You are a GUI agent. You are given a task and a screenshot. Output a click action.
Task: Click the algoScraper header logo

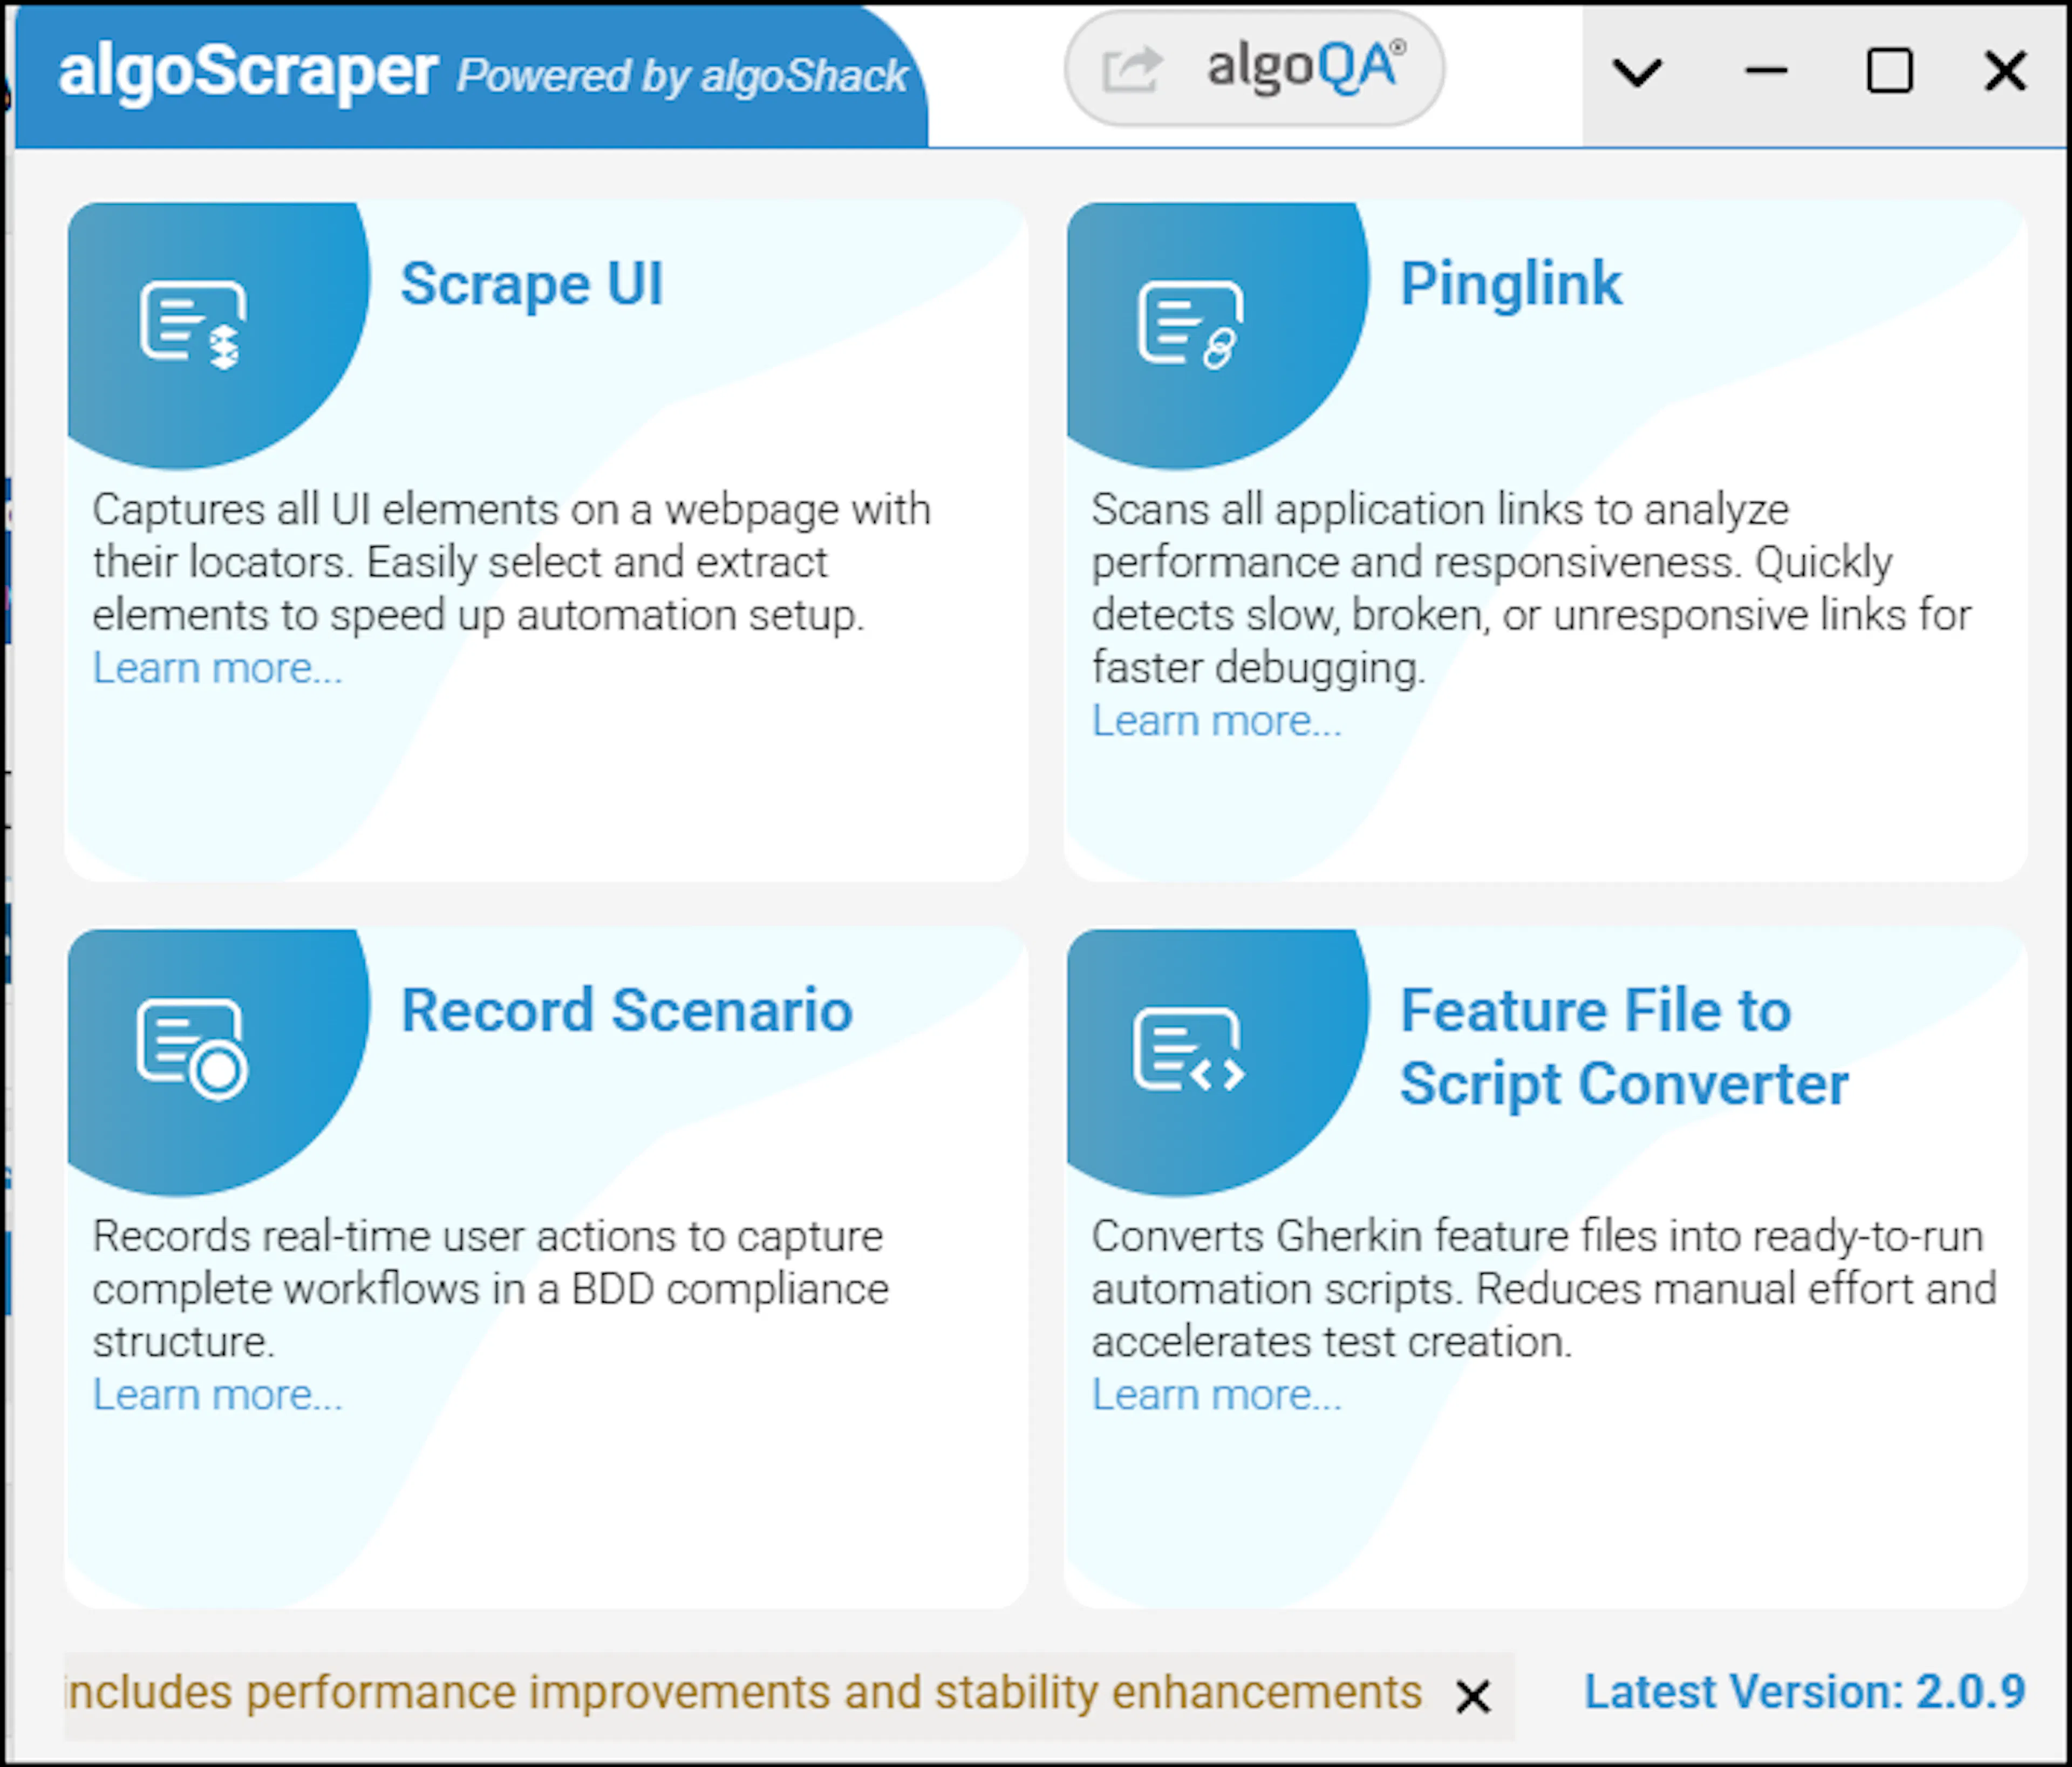[247, 72]
